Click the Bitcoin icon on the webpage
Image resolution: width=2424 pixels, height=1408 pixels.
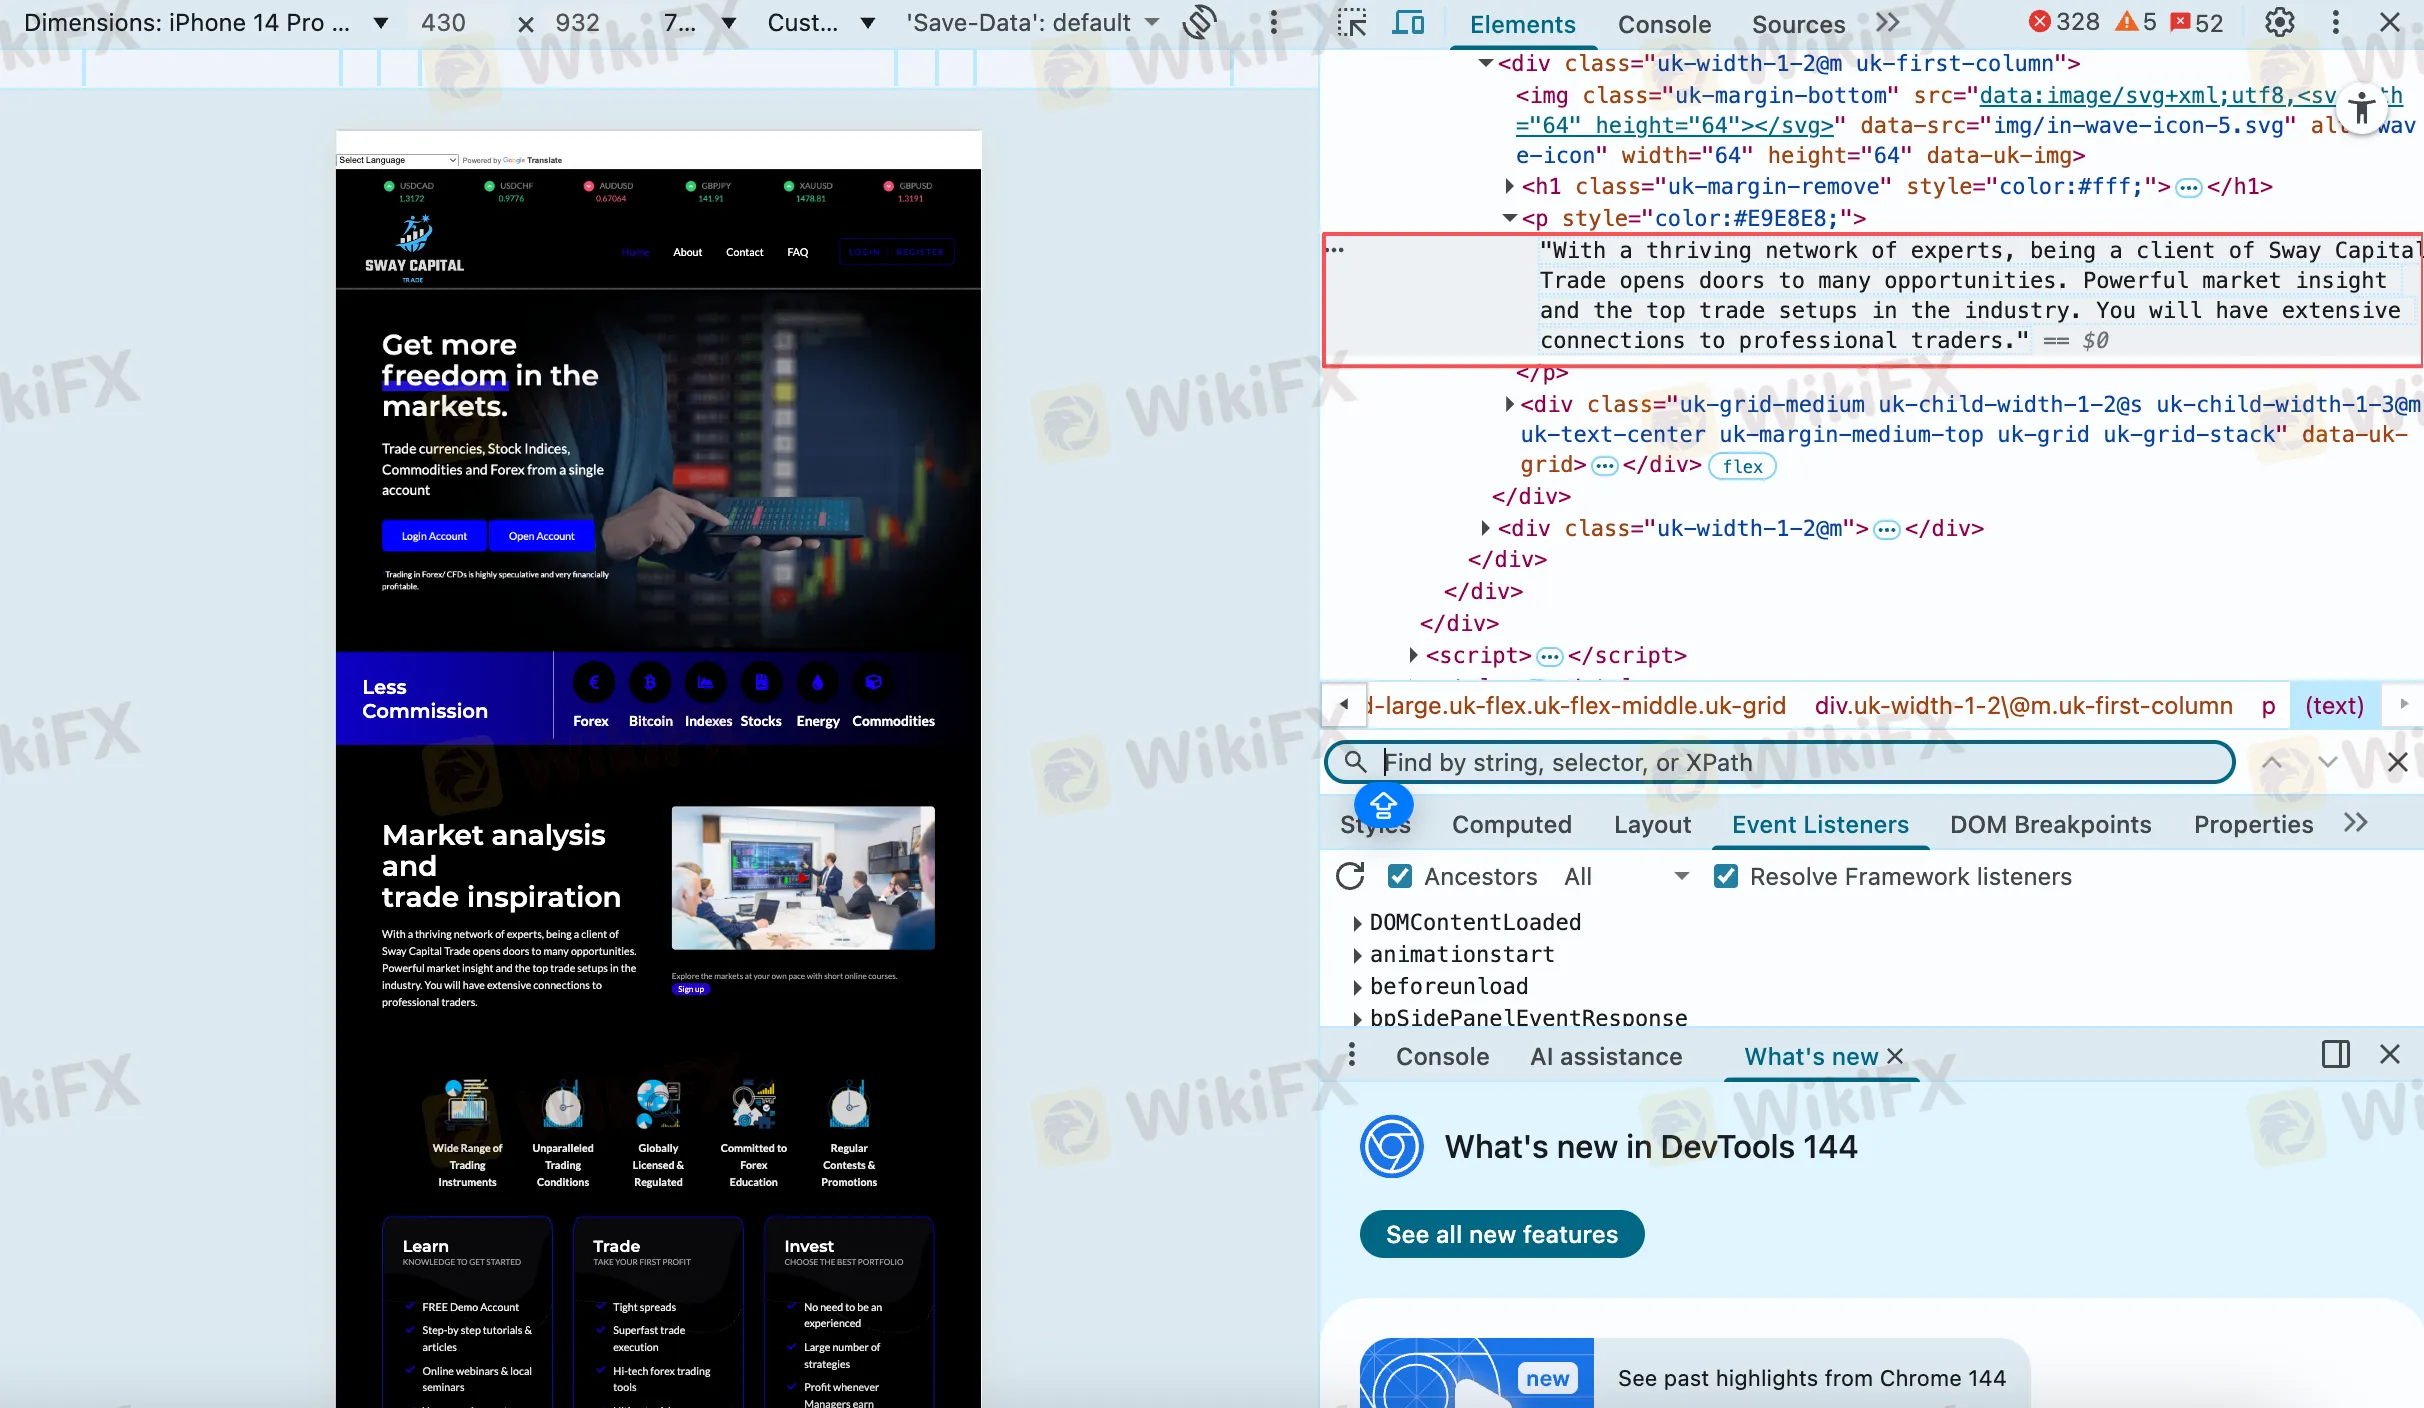pos(650,683)
